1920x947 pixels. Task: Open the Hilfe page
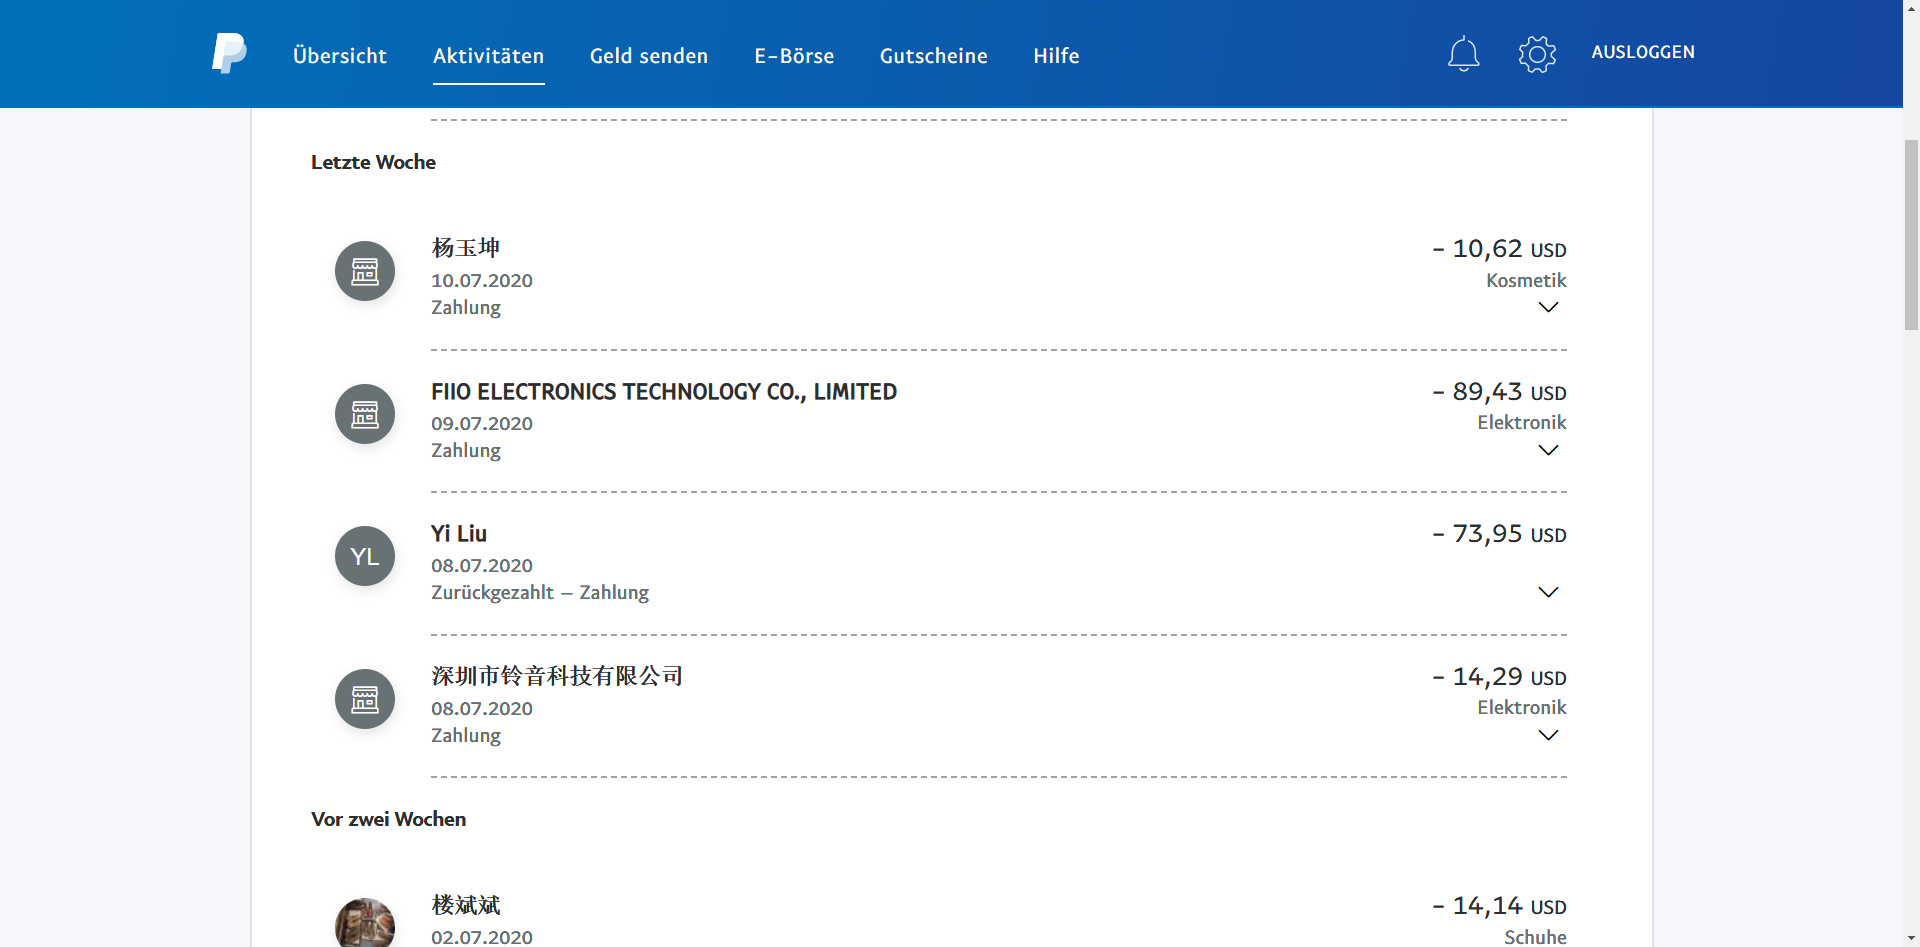tap(1056, 56)
